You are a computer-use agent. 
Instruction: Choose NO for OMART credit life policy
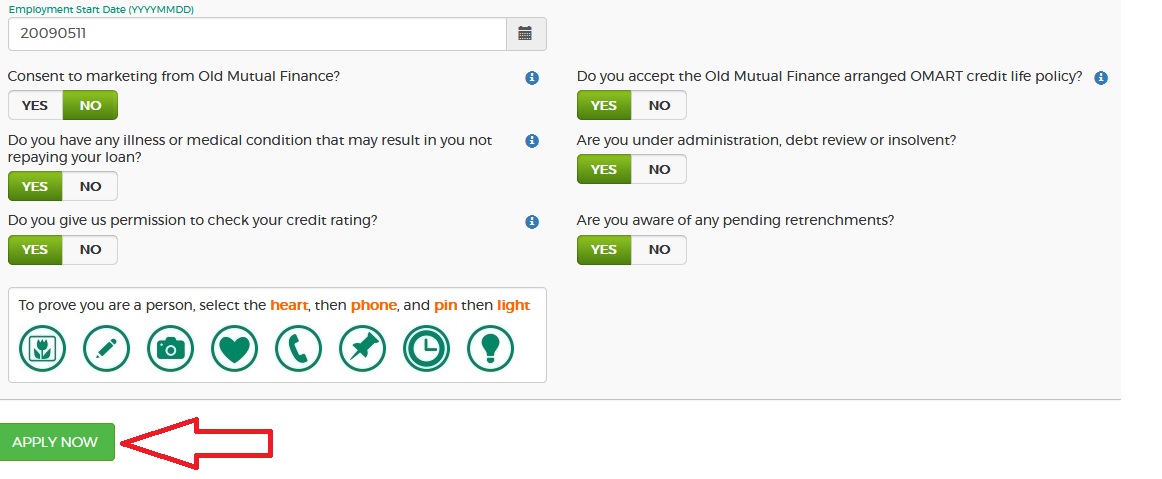(659, 105)
